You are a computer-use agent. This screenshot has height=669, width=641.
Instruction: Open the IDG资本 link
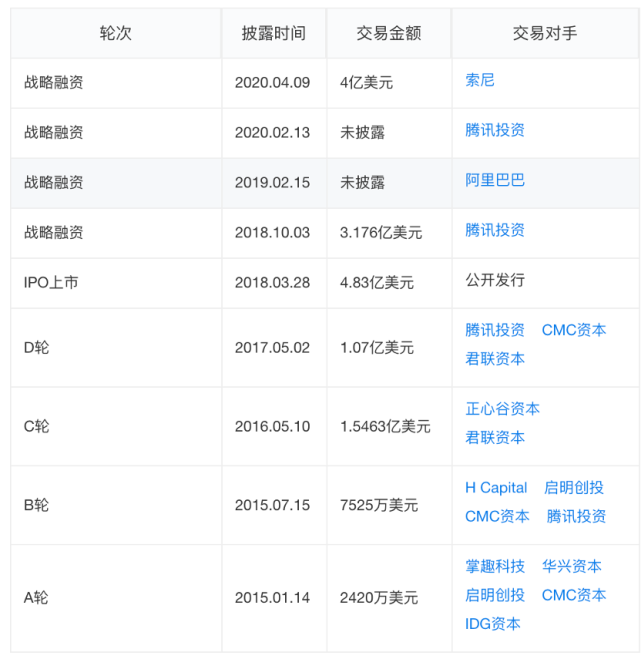[492, 623]
